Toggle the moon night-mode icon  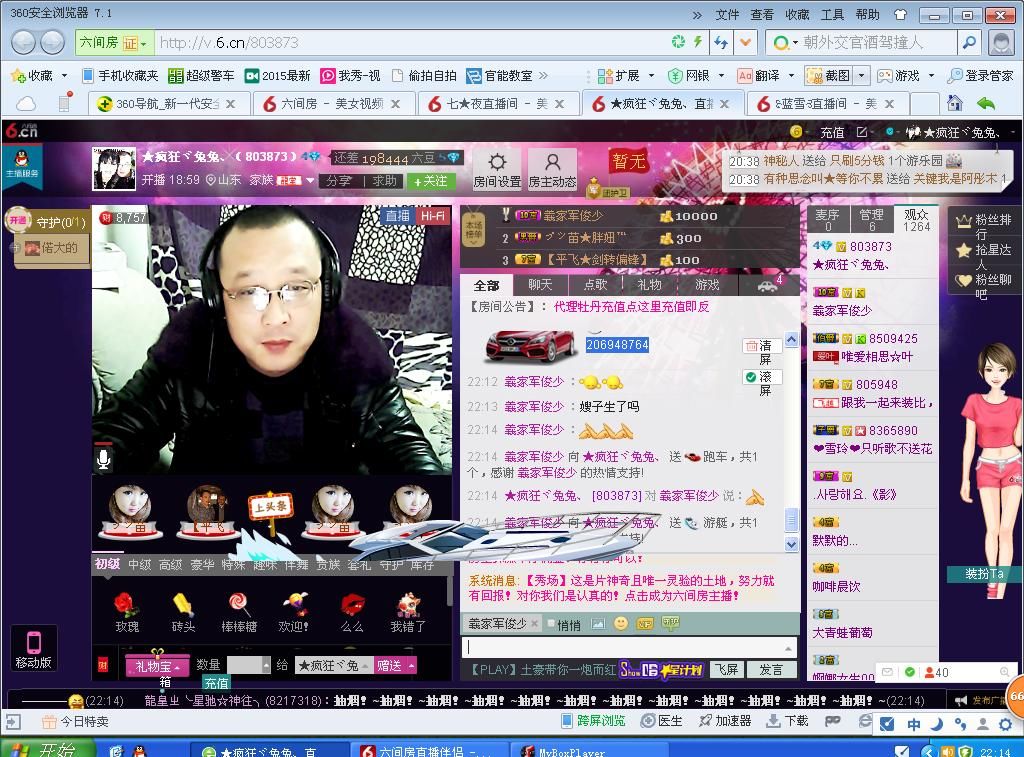(x=936, y=724)
